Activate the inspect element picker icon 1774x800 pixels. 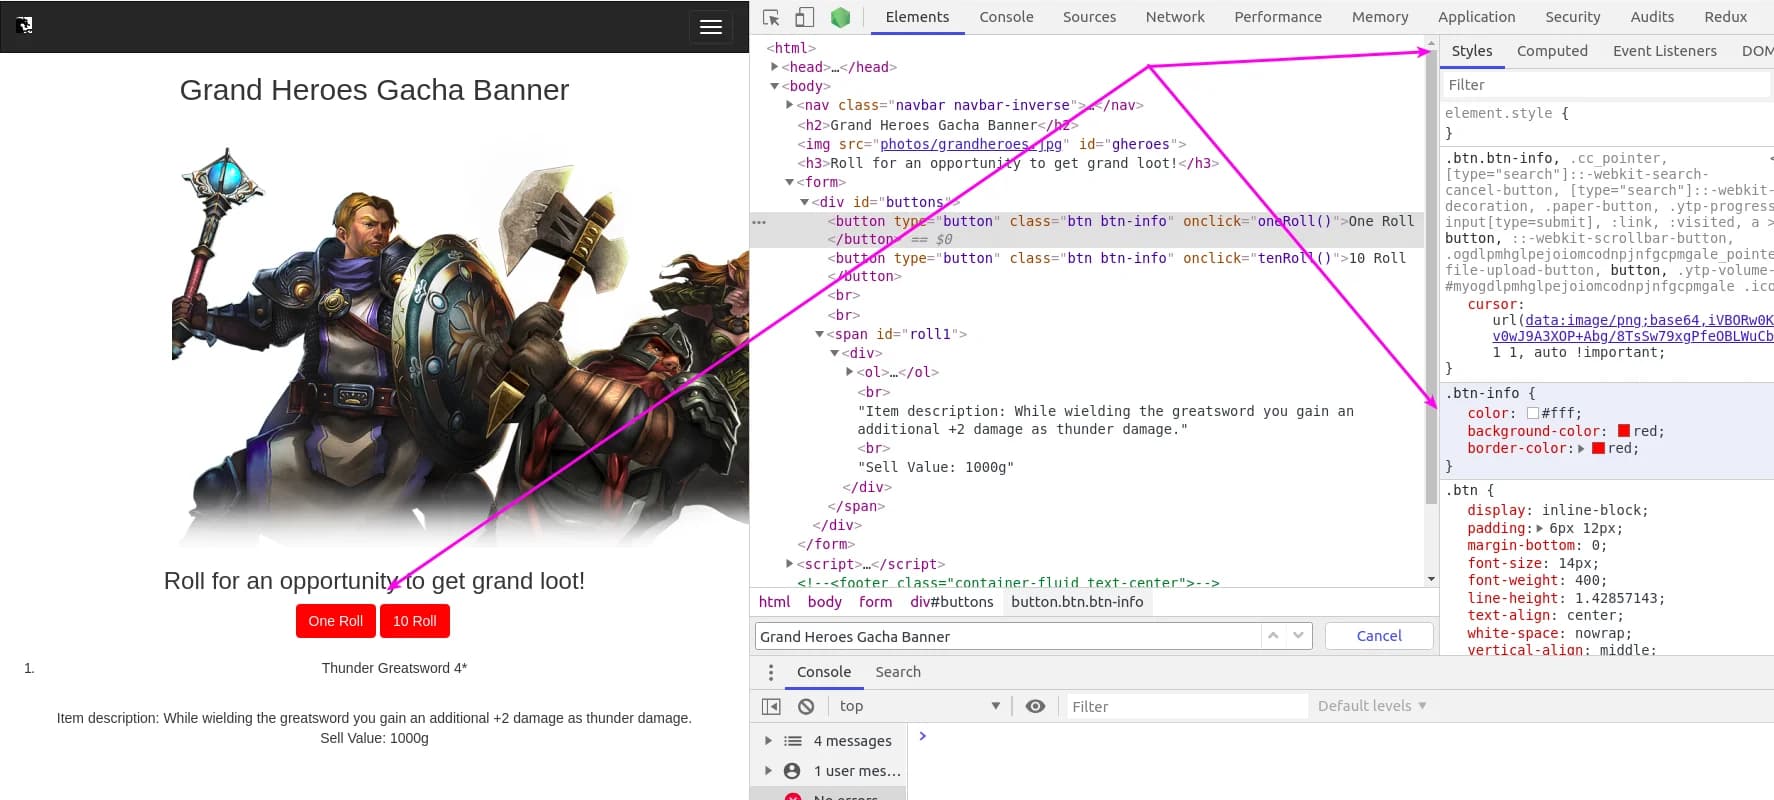tap(771, 17)
